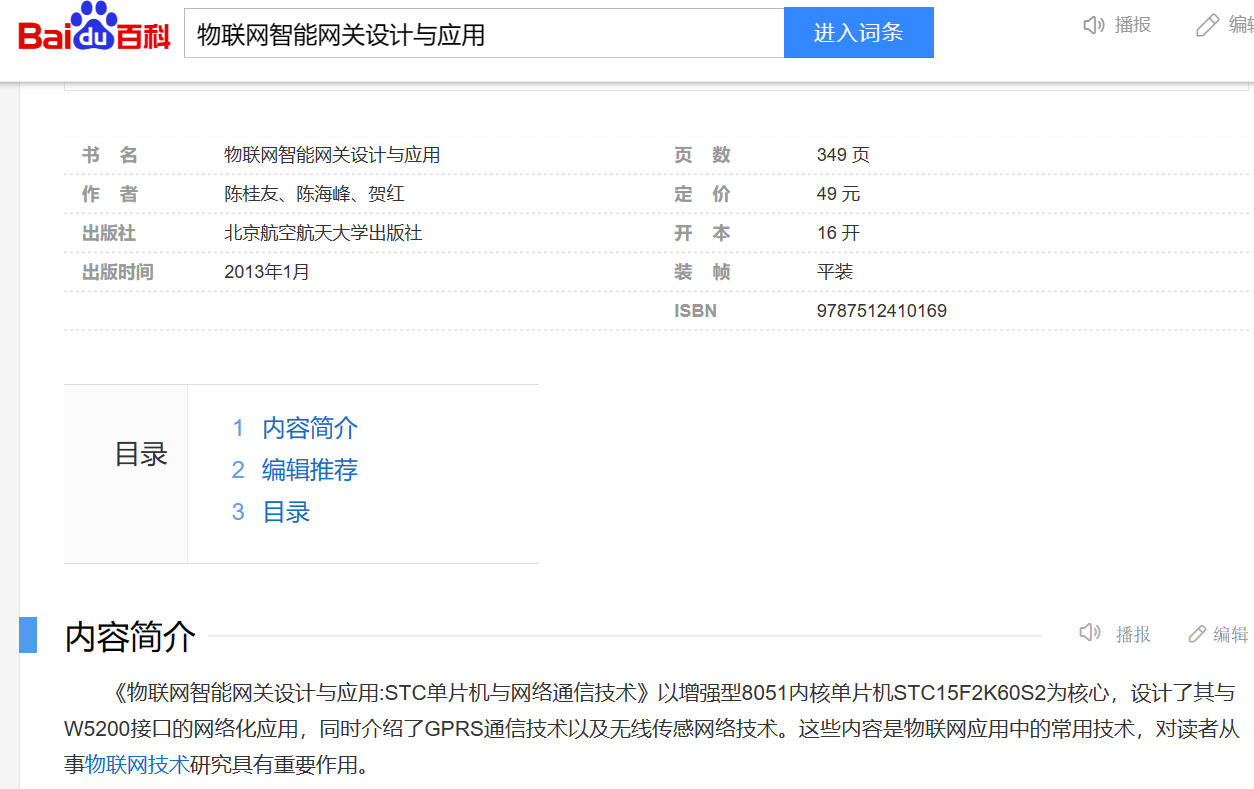Play audio using 内容简介 section speaker icon
The height and width of the screenshot is (789, 1254).
tap(1090, 633)
